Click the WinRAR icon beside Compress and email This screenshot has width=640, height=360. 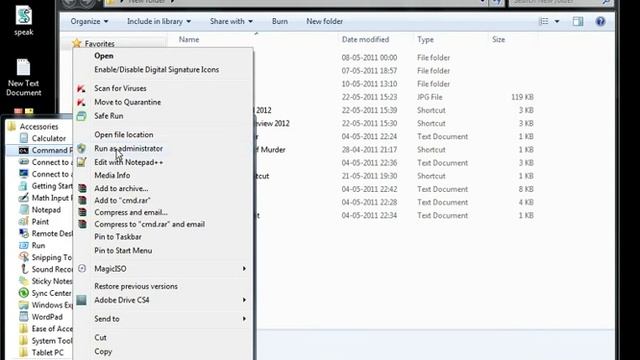pyautogui.click(x=82, y=212)
